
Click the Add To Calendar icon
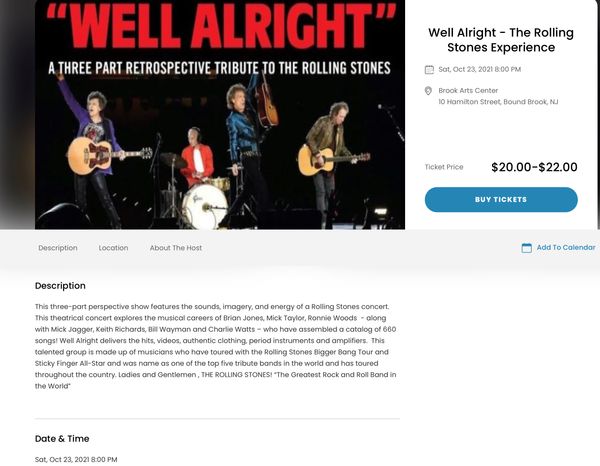tap(527, 248)
